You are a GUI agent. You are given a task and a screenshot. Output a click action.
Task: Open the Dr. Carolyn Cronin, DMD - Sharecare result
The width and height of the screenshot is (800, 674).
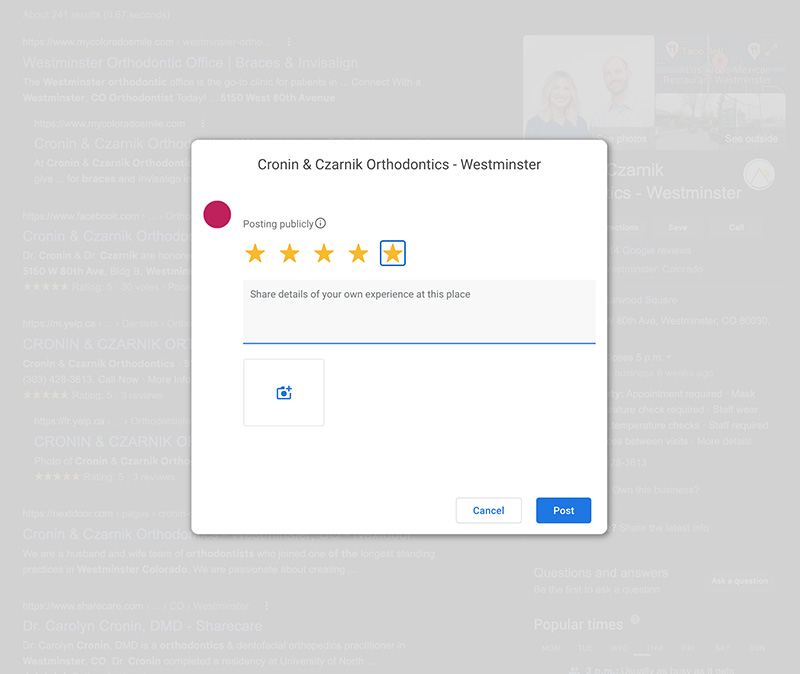[x=142, y=626]
